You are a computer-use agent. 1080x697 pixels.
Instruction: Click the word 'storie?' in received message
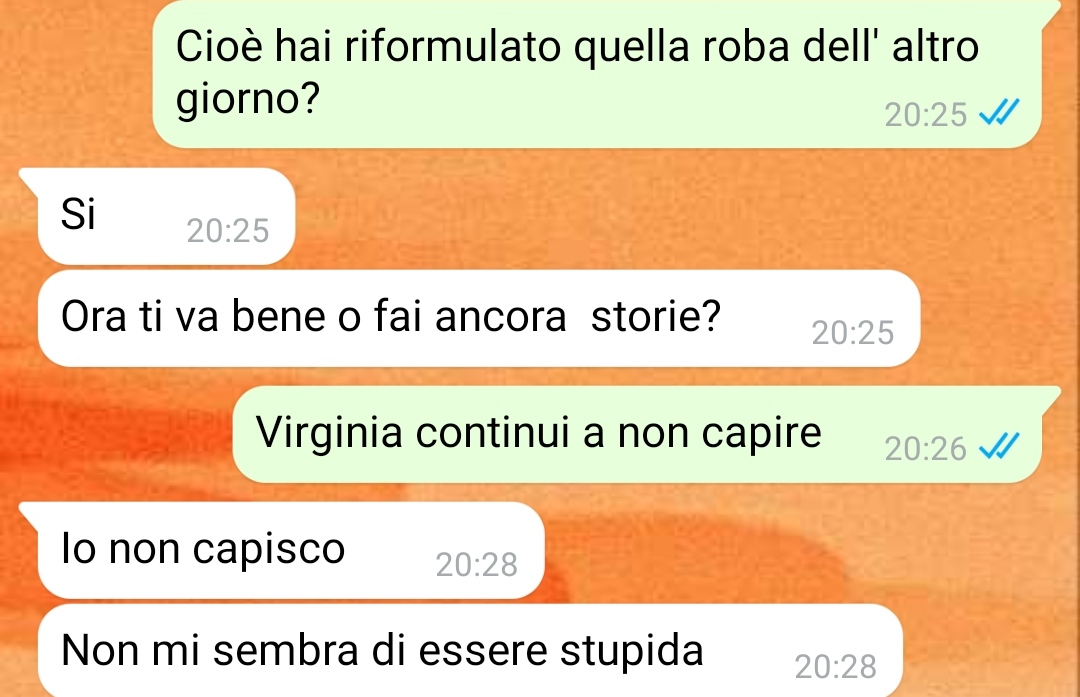pos(656,317)
